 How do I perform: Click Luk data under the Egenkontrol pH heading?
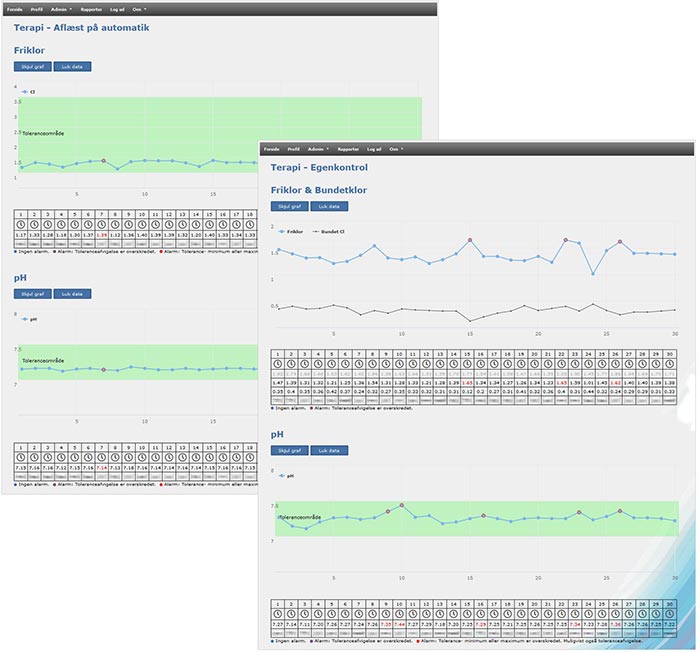tap(328, 450)
